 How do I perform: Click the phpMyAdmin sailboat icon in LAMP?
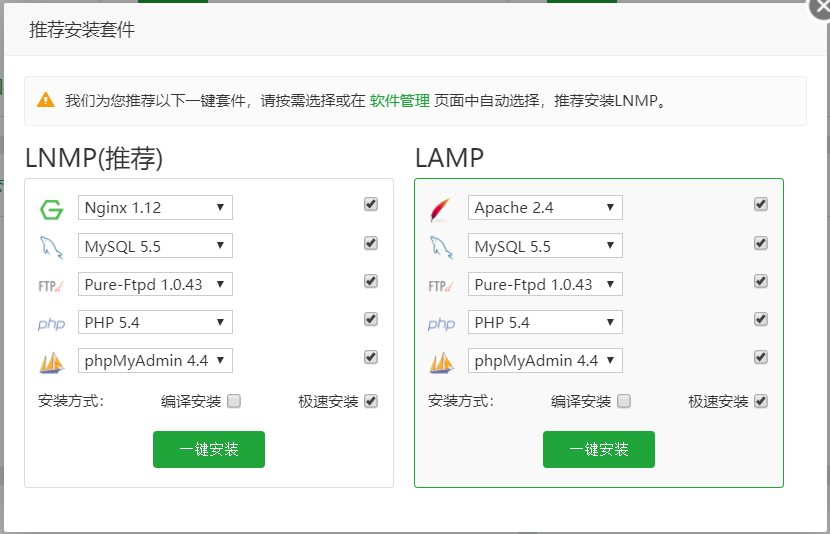point(441,363)
